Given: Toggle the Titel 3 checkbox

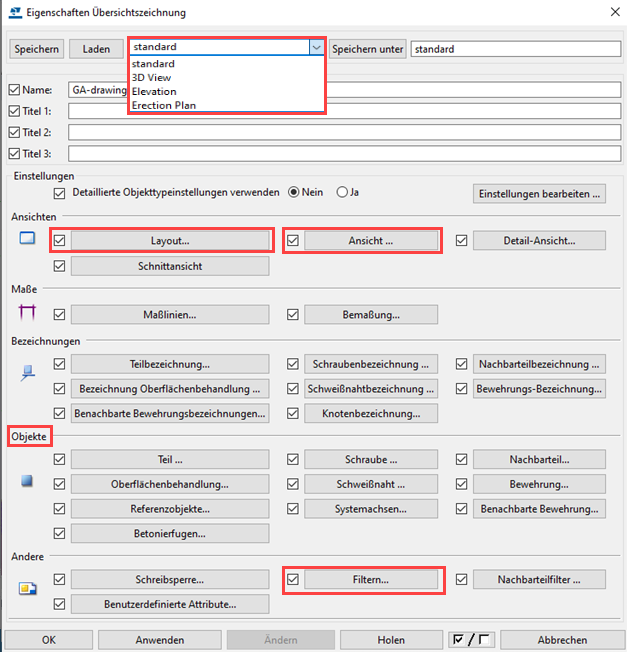Looking at the screenshot, I should 14,153.
